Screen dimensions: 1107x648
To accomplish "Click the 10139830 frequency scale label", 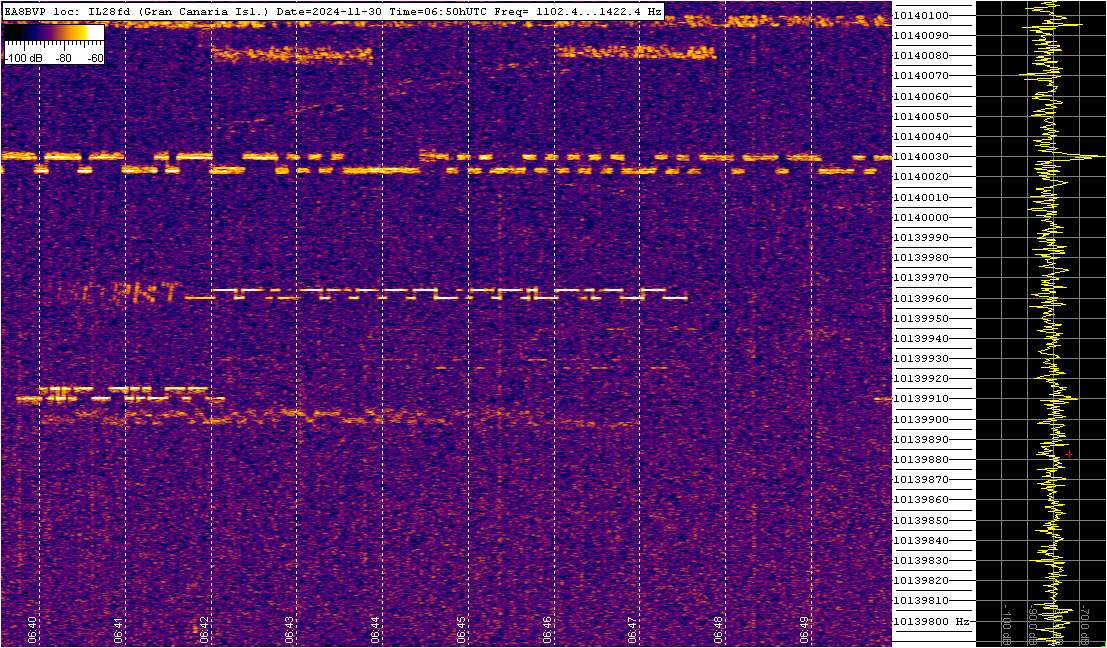I will (x=921, y=560).
